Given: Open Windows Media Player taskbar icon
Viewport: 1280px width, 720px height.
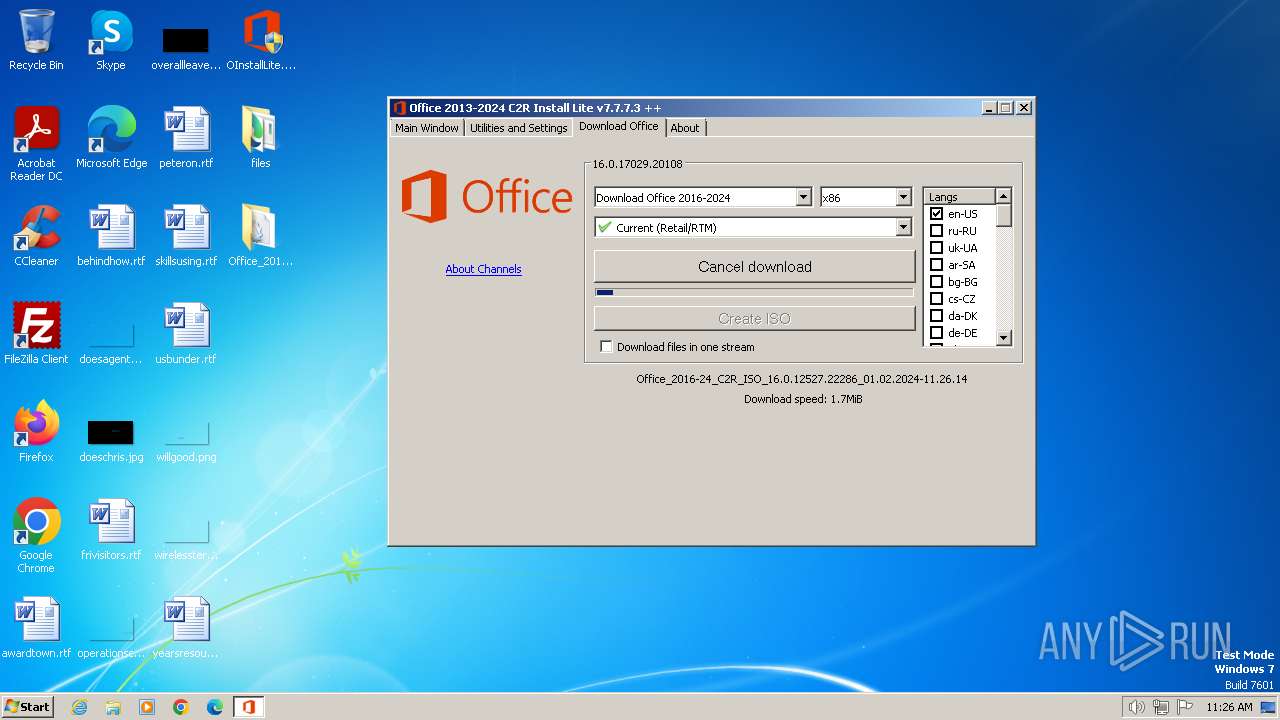Looking at the screenshot, I should (x=147, y=707).
